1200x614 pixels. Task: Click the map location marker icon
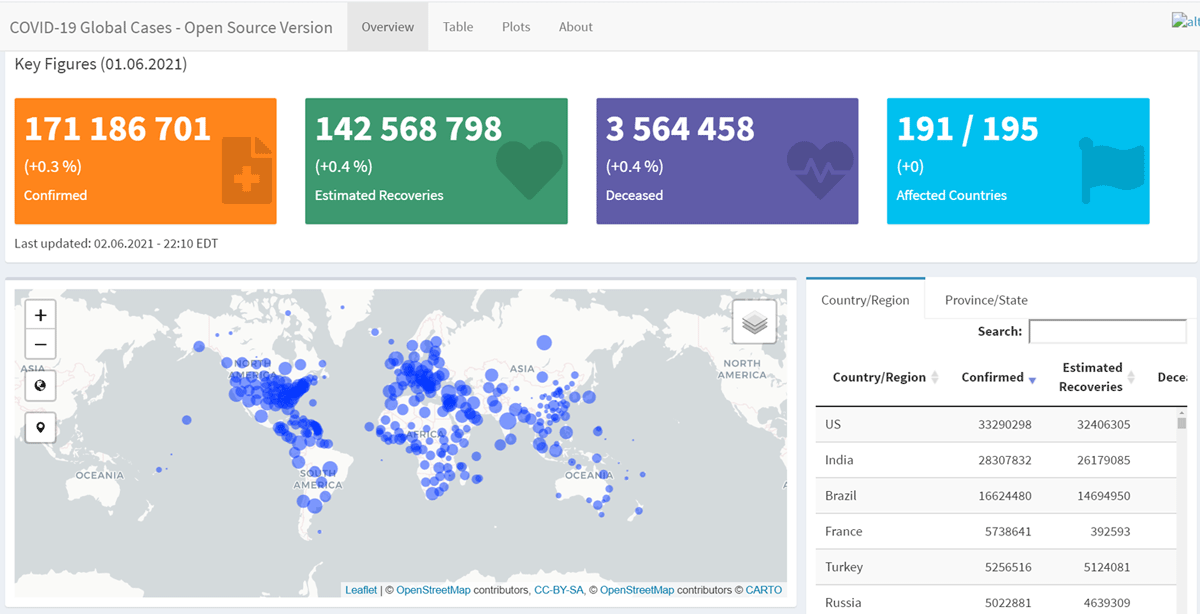click(x=40, y=428)
